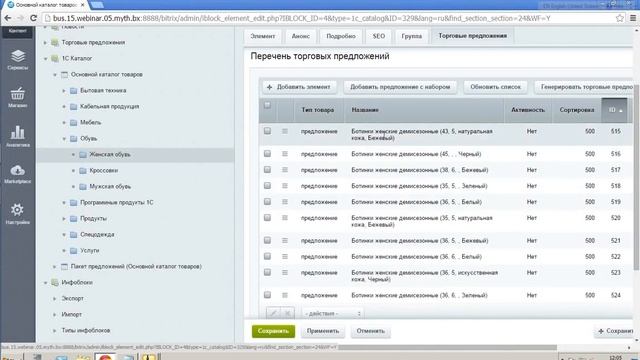Click the green Сохранить button
The height and width of the screenshot is (360, 640).
click(273, 331)
